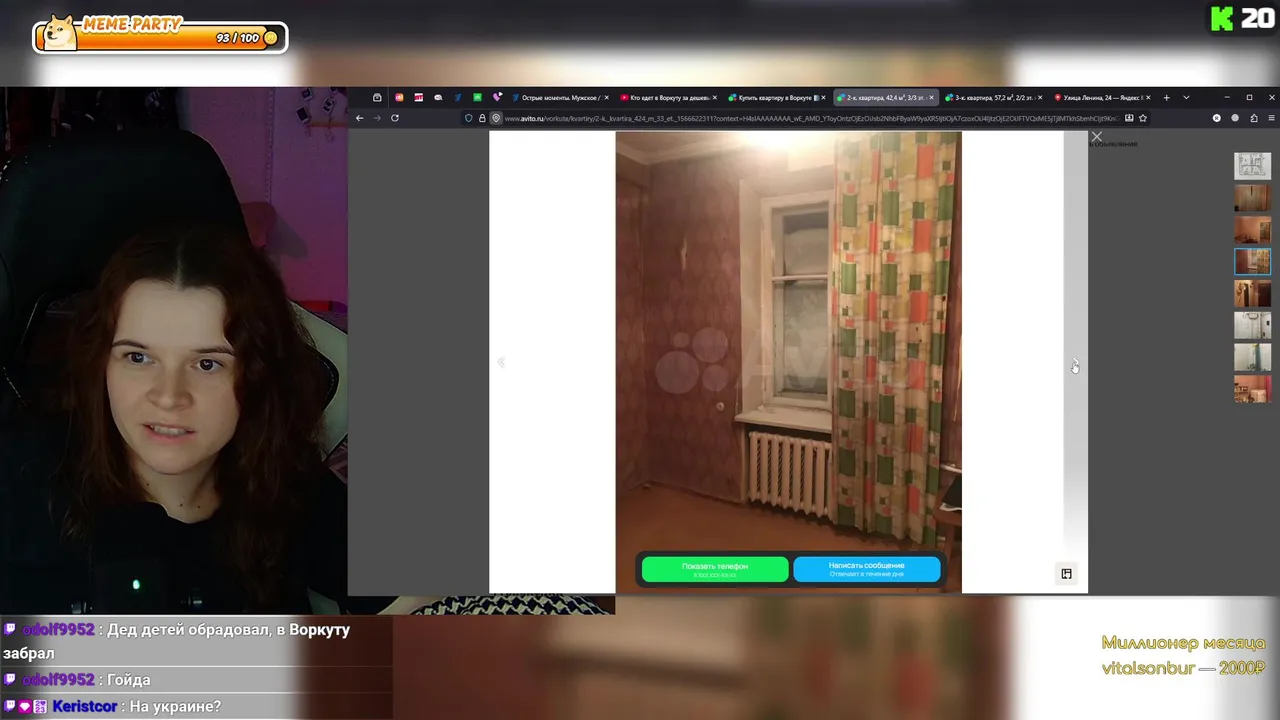The height and width of the screenshot is (720, 1280).
Task: Toggle reader view icon in address bar
Action: 1129,118
